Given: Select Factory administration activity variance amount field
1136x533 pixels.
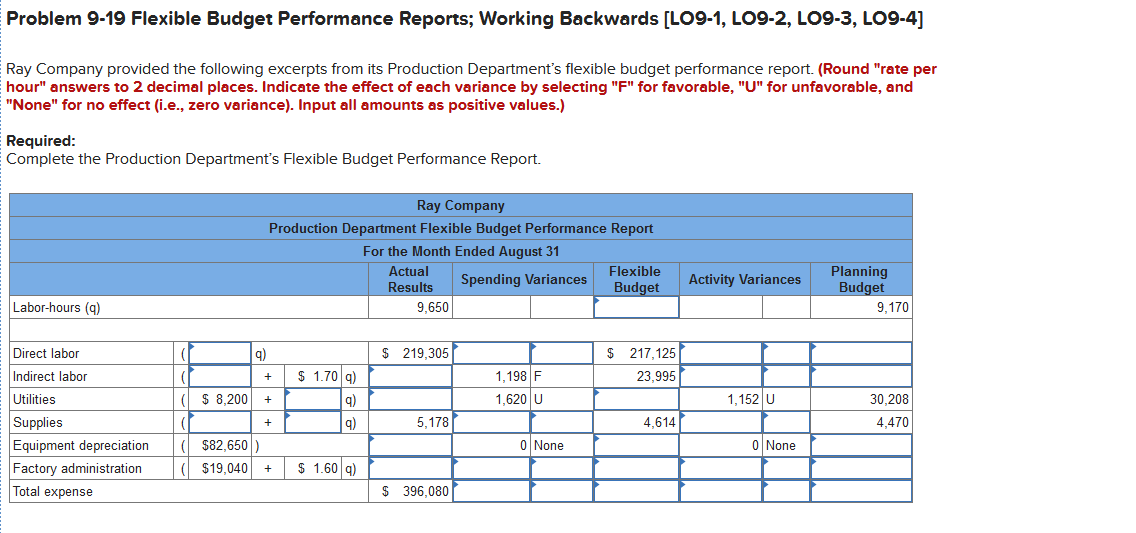Looking at the screenshot, I should coord(721,469).
